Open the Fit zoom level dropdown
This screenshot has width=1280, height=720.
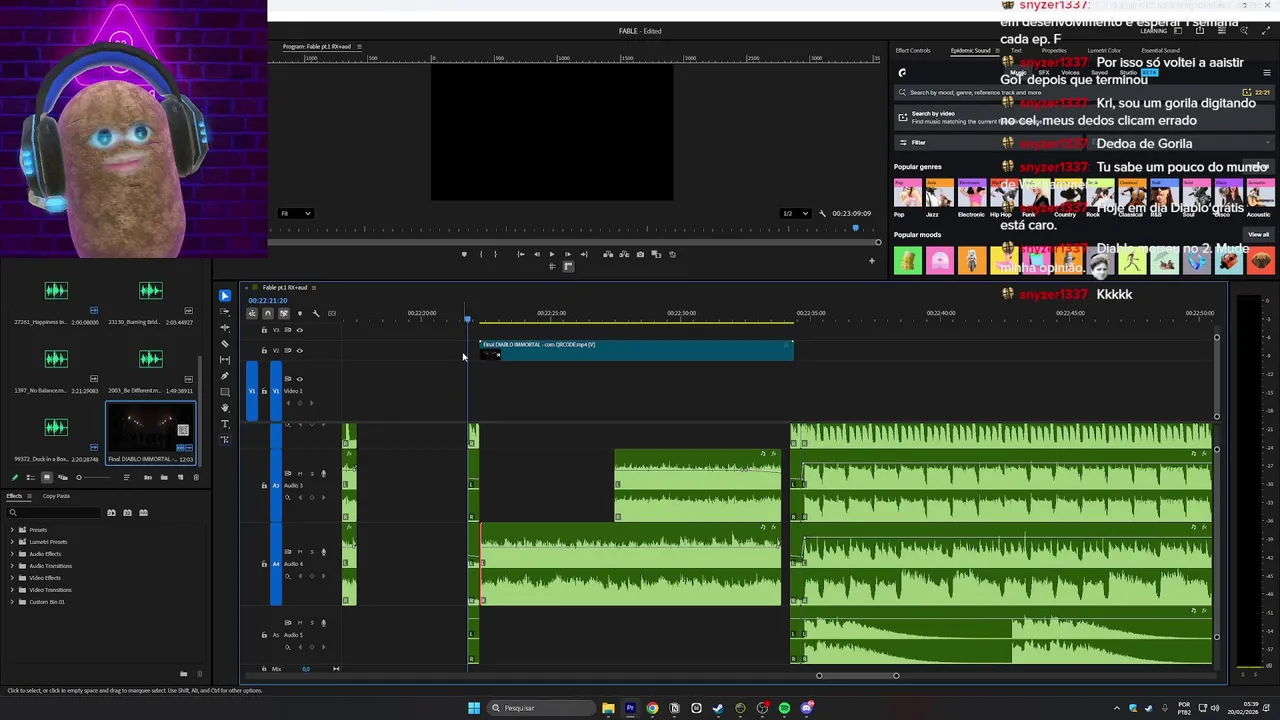296,213
